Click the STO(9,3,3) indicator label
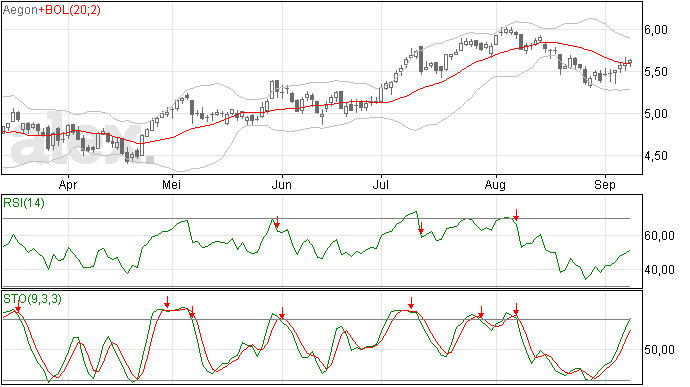Screen dimensions: 690x387 tap(33, 299)
